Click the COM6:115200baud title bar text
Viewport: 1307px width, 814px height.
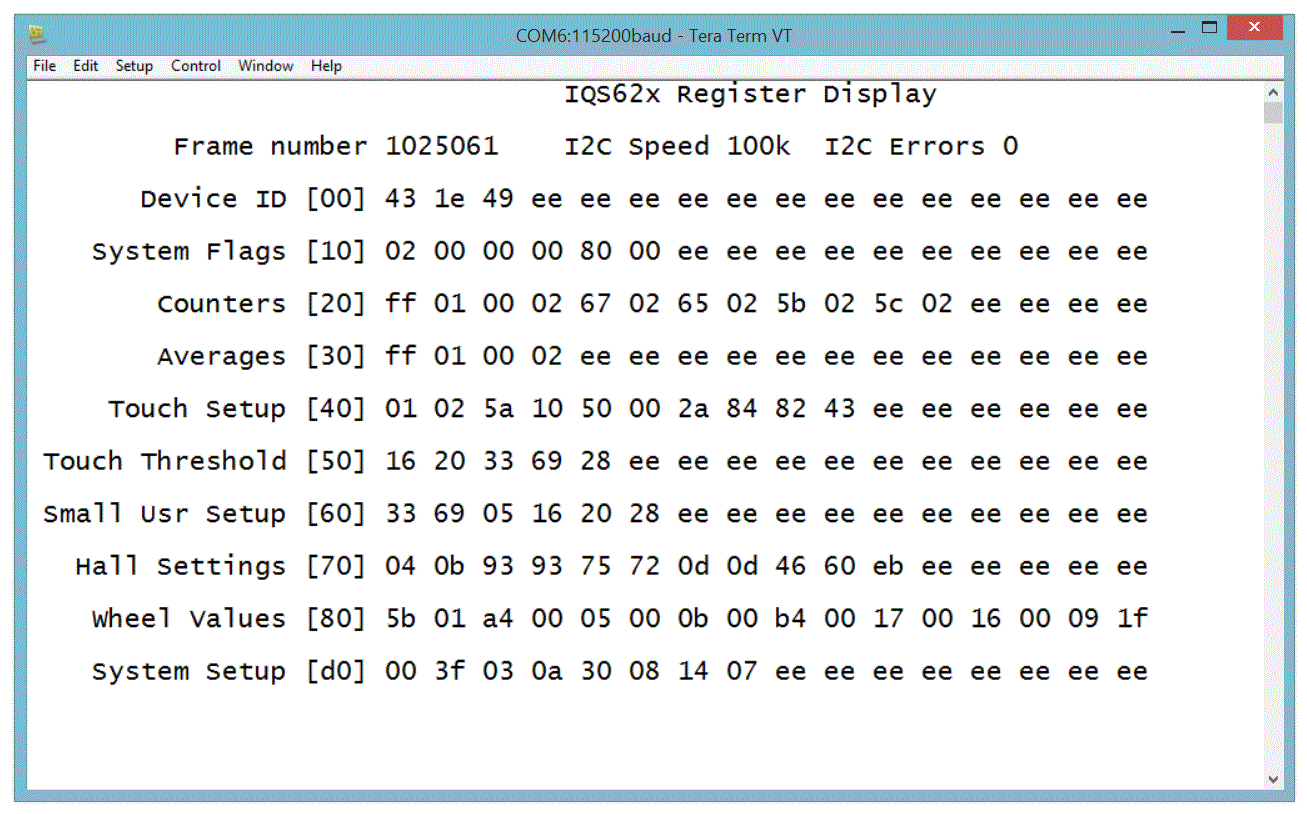[654, 36]
